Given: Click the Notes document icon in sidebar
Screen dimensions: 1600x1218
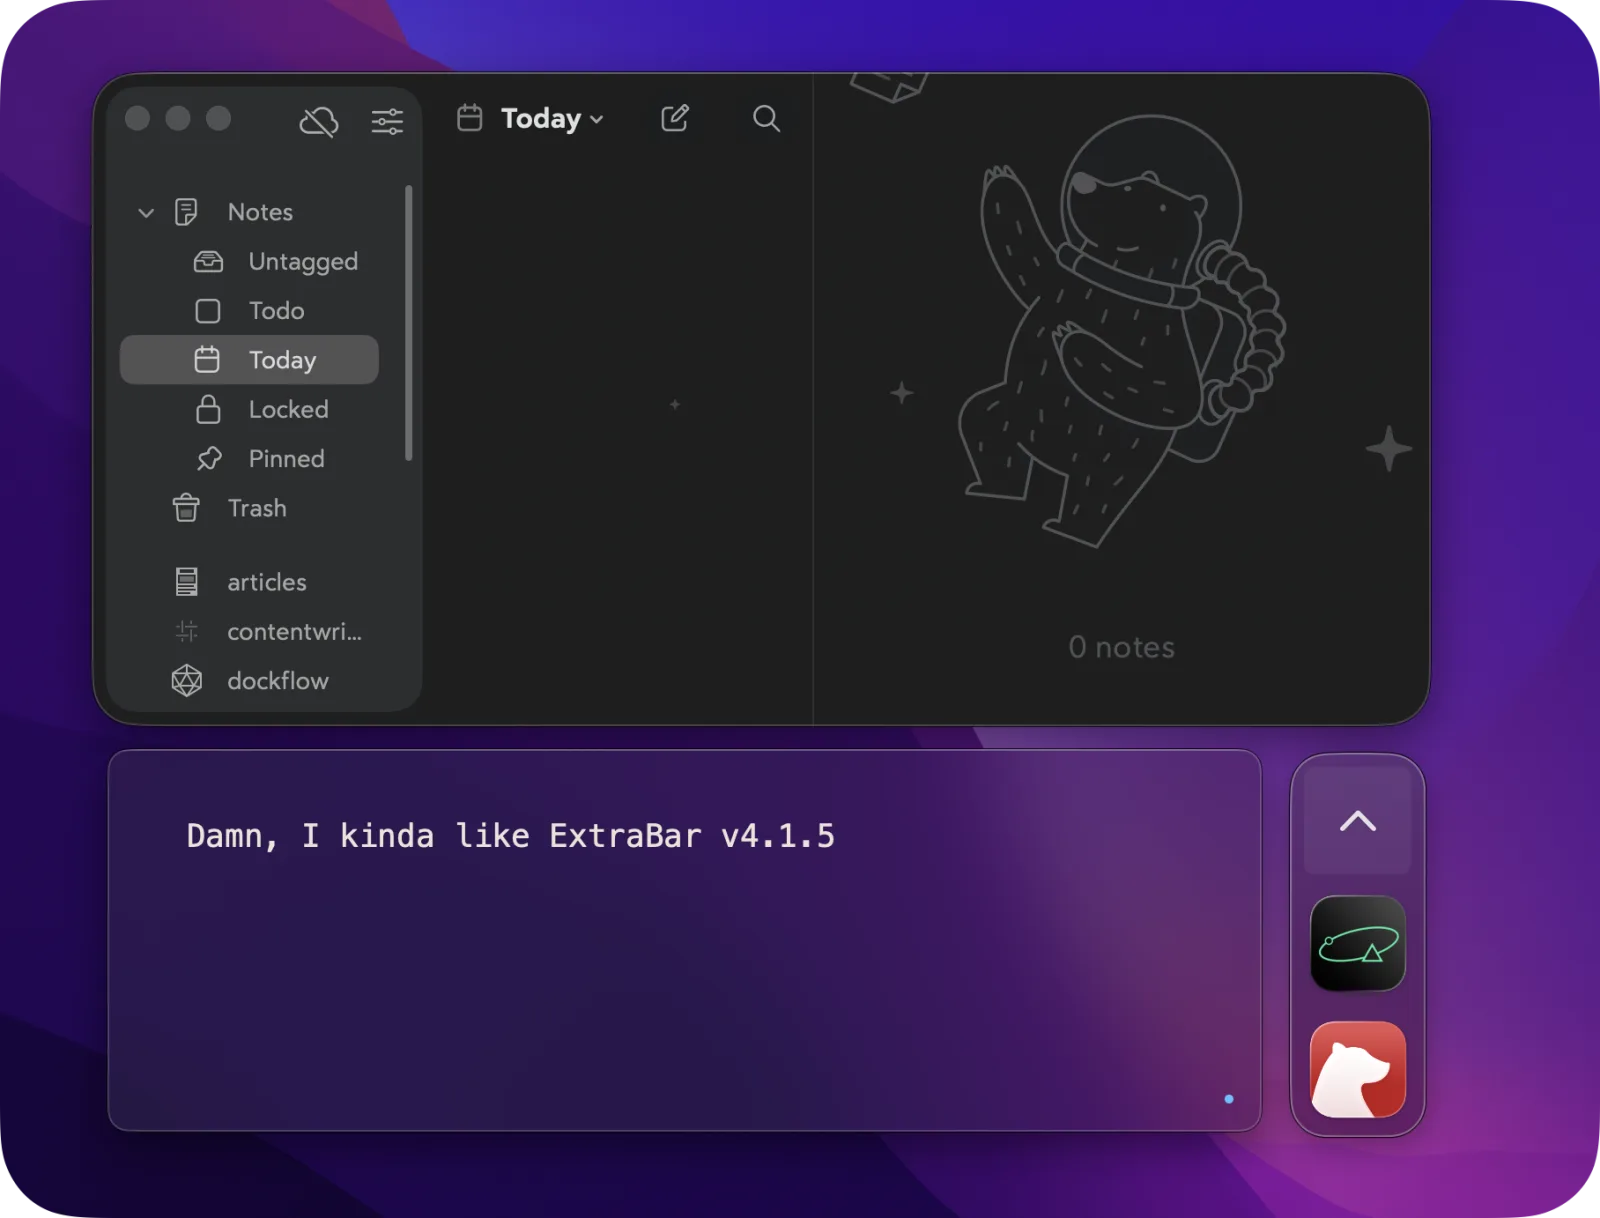Looking at the screenshot, I should 186,212.
